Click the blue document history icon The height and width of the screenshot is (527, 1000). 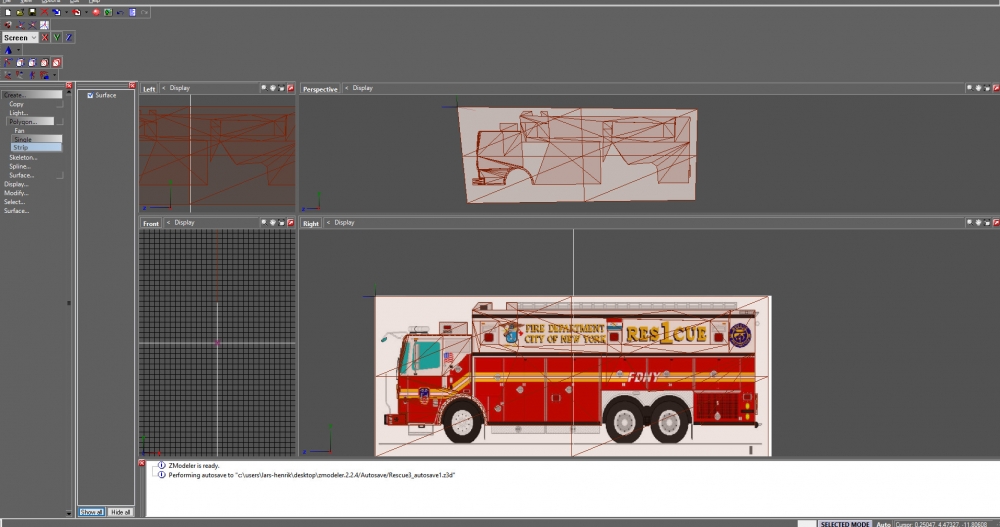tap(132, 12)
